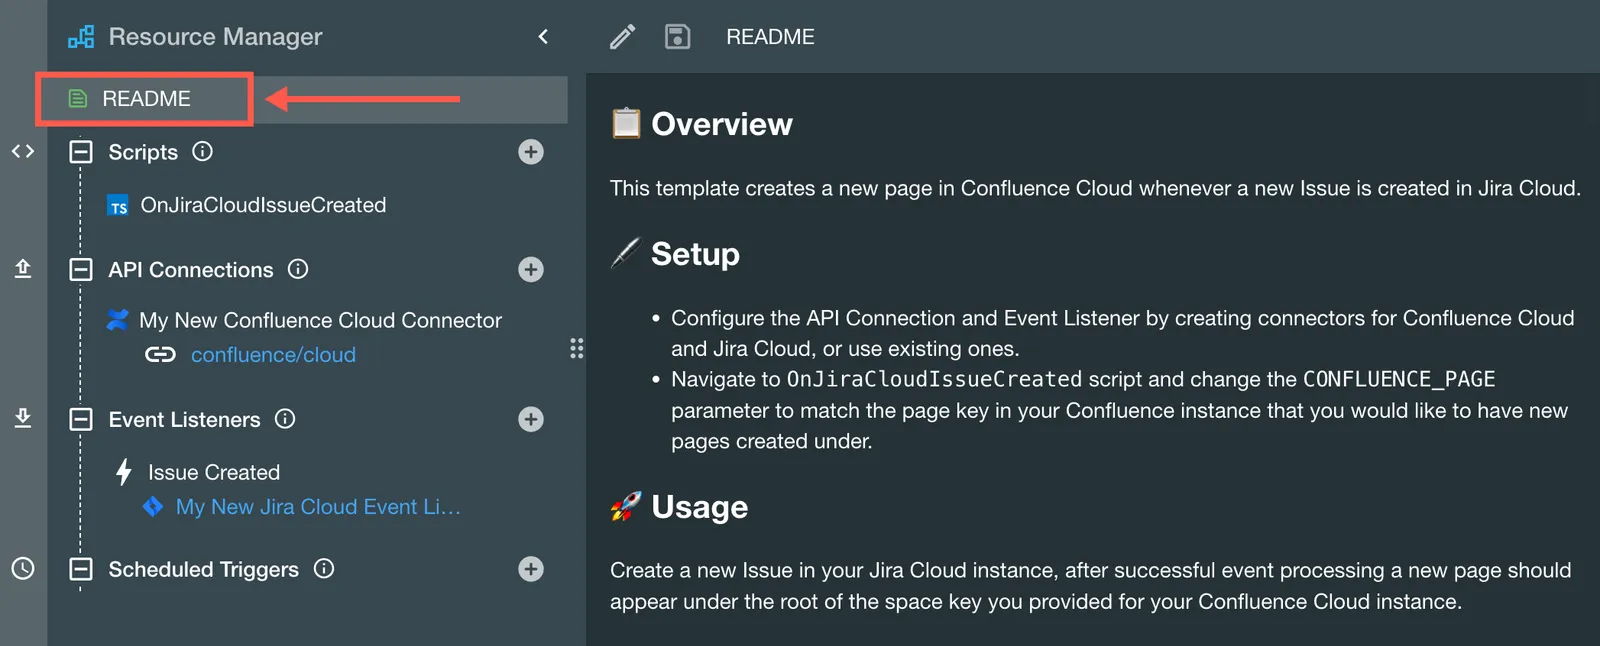The width and height of the screenshot is (1600, 646).
Task: Open the code brackets sidebar icon
Action: [x=23, y=151]
